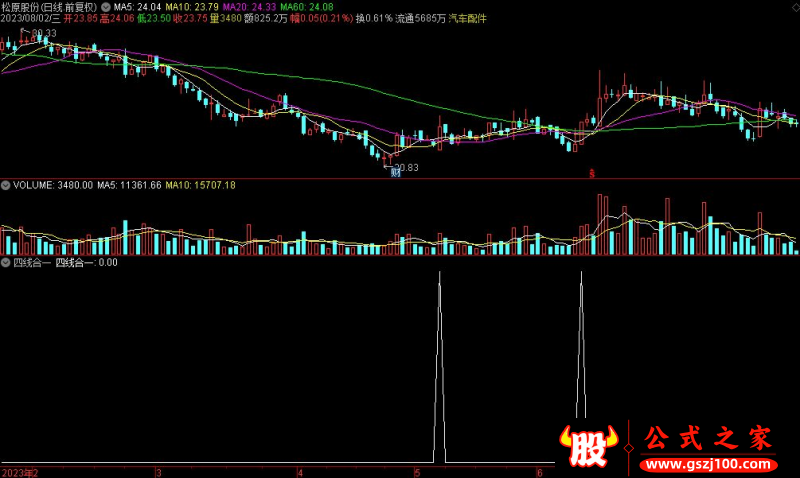The image size is (800, 478).
Task: Open the dropdown circle beside 松原股份 title
Action: 106,7
